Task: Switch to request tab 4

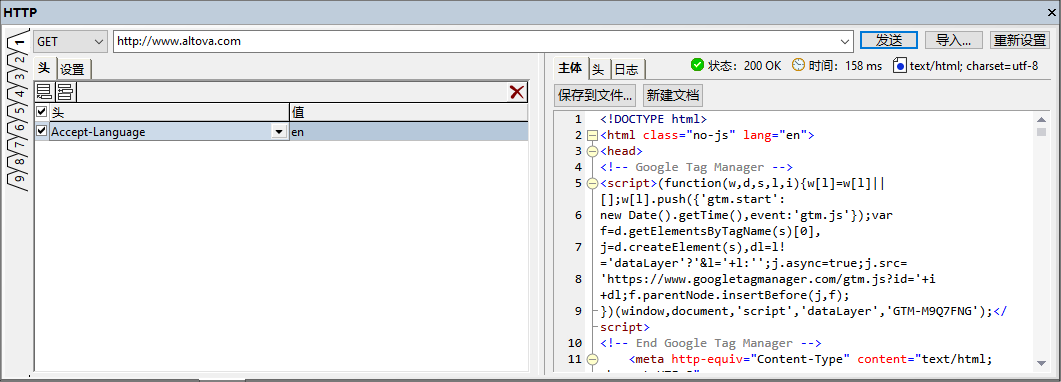Action: (x=20, y=93)
